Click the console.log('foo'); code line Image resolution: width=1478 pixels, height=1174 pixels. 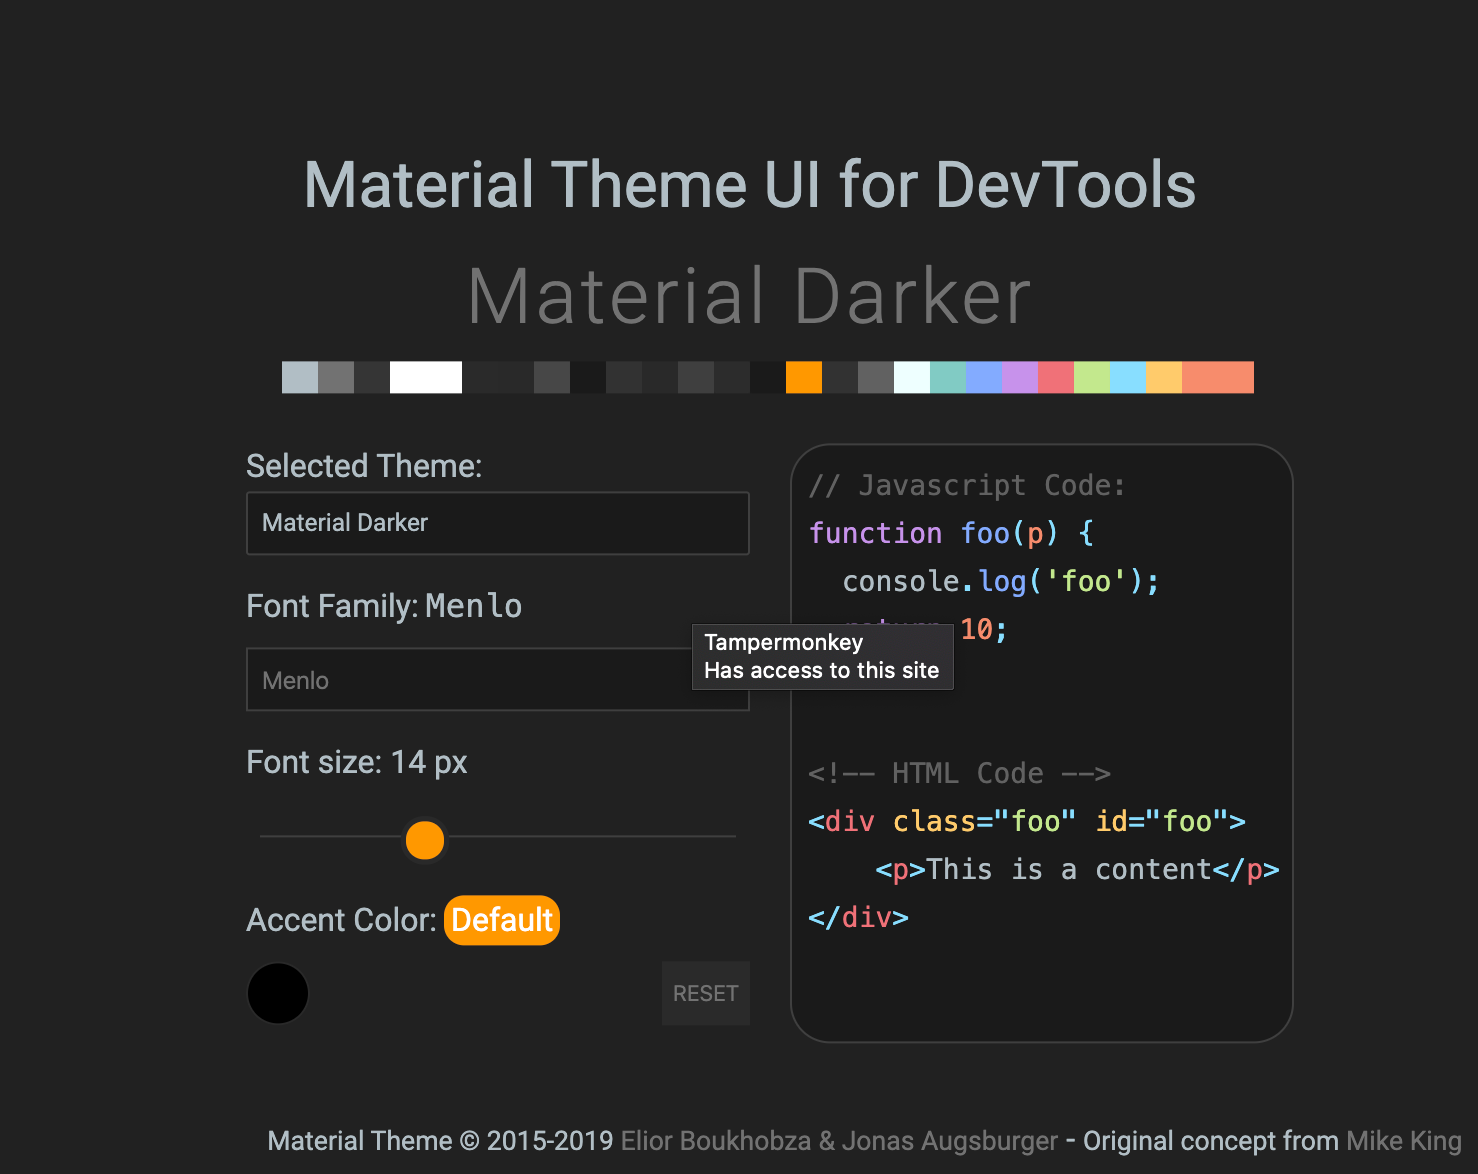pos(1001,581)
